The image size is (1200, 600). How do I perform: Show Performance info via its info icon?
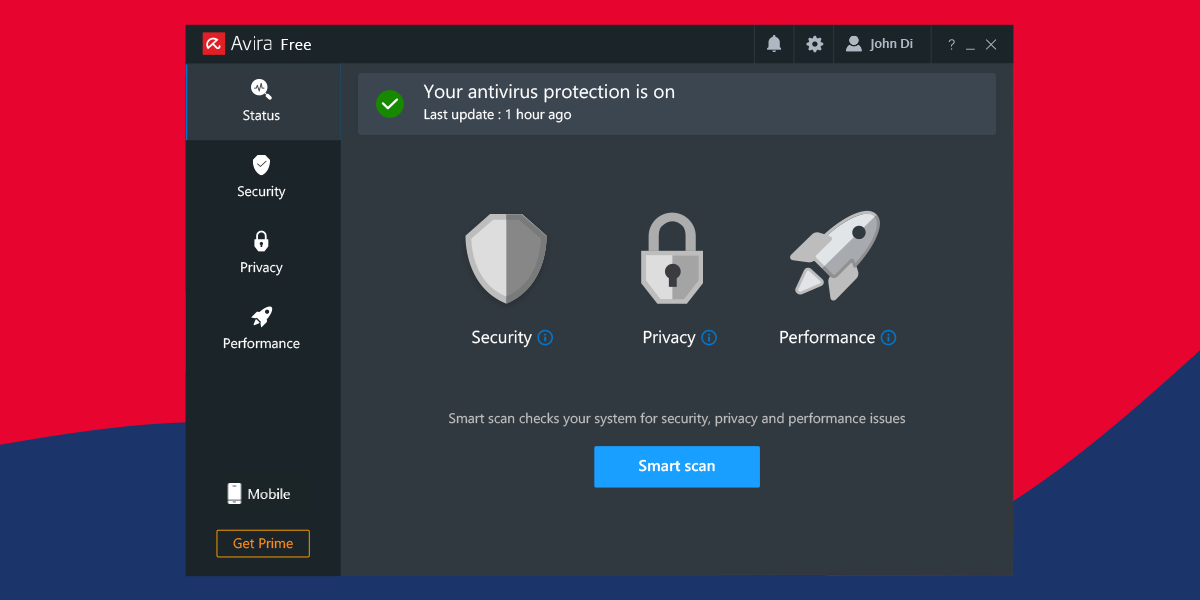888,338
